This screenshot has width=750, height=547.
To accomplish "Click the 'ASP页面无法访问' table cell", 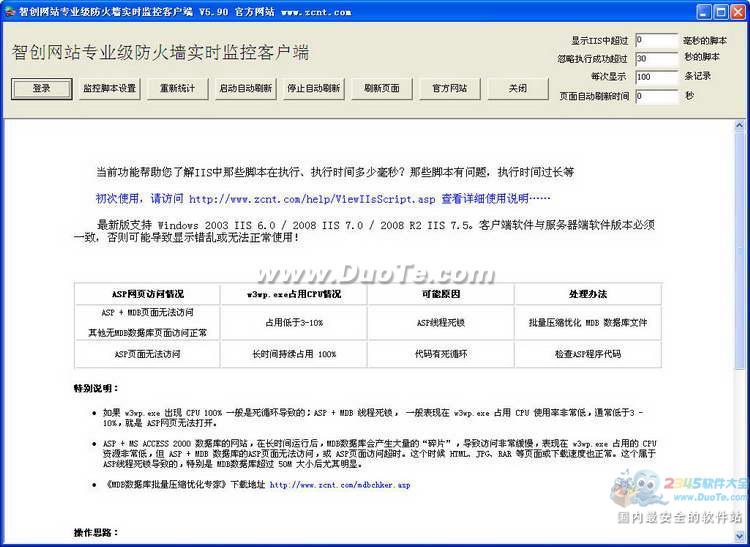I will (147, 354).
